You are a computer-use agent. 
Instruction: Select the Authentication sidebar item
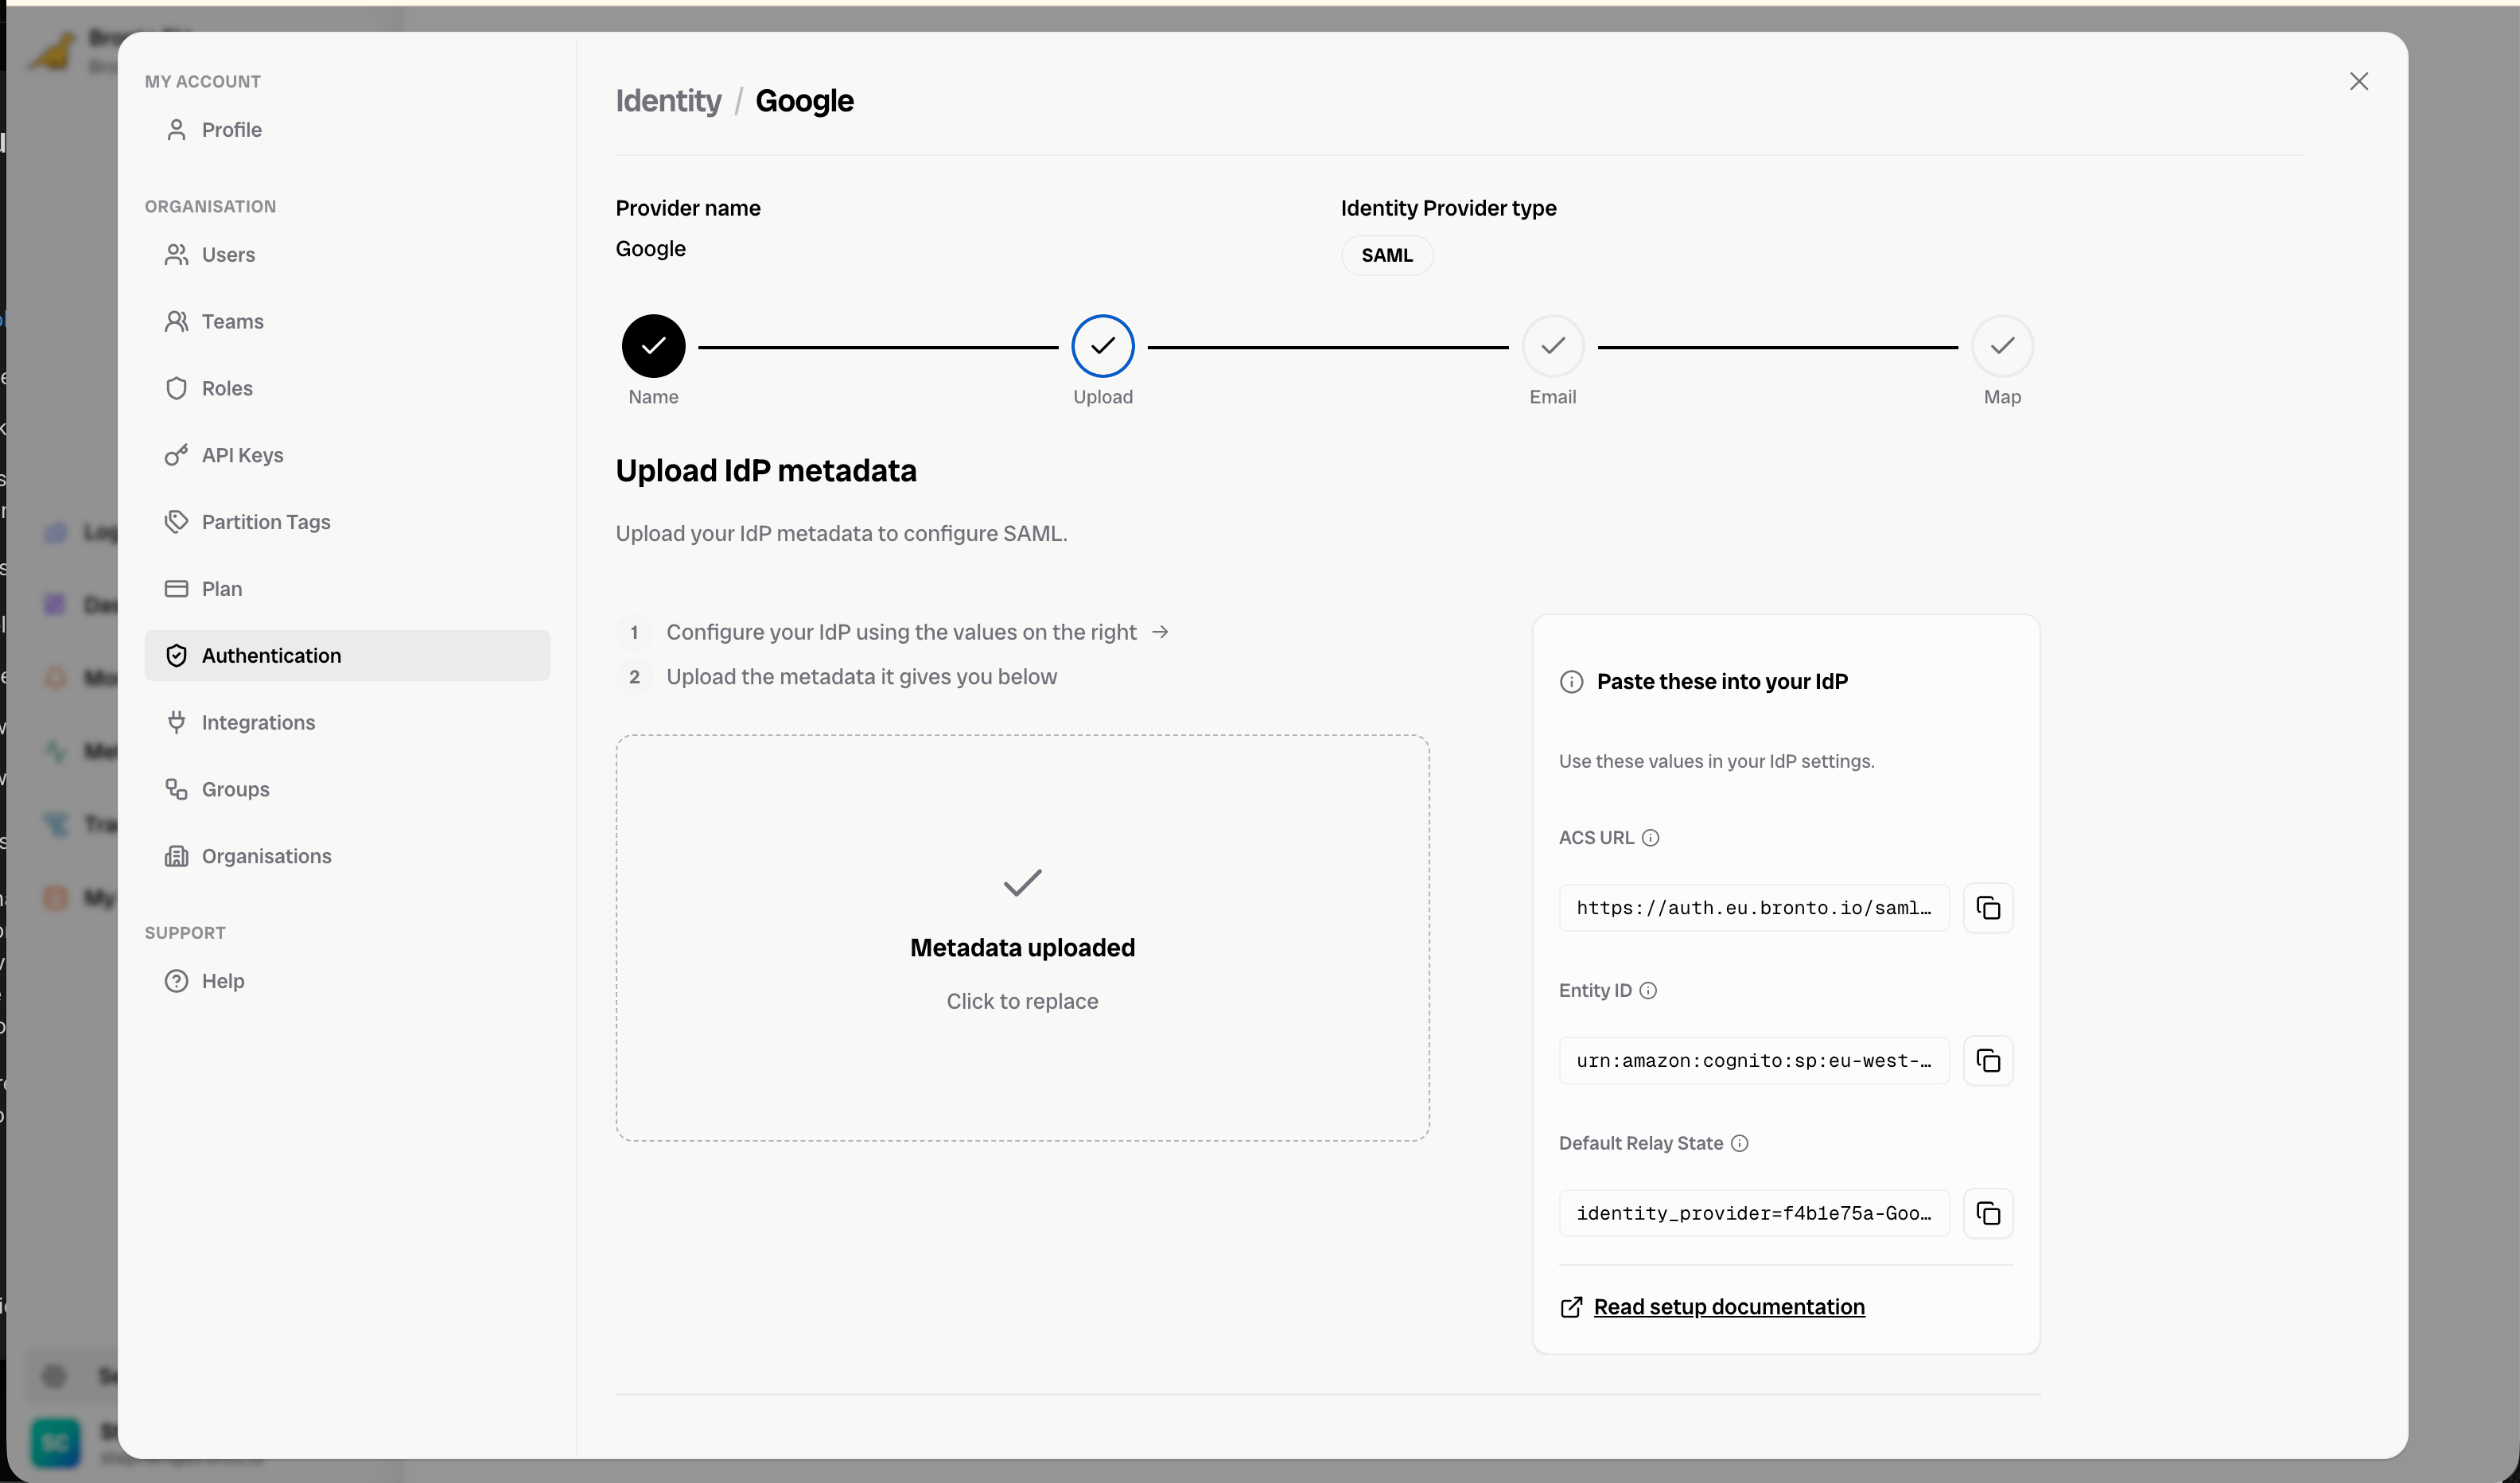pyautogui.click(x=346, y=656)
